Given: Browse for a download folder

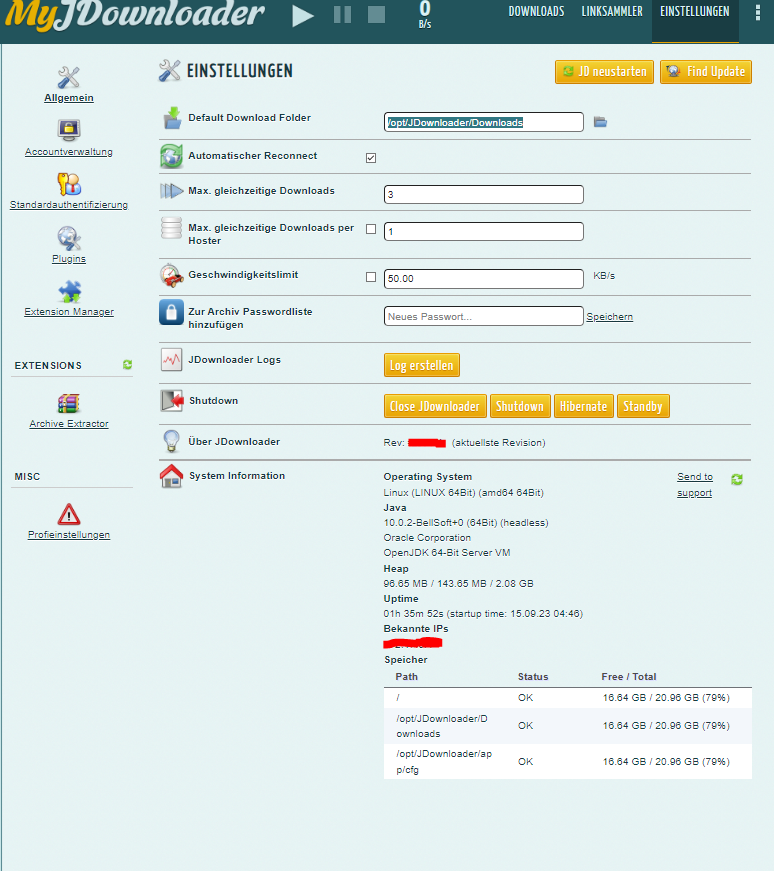Looking at the screenshot, I should pos(600,122).
